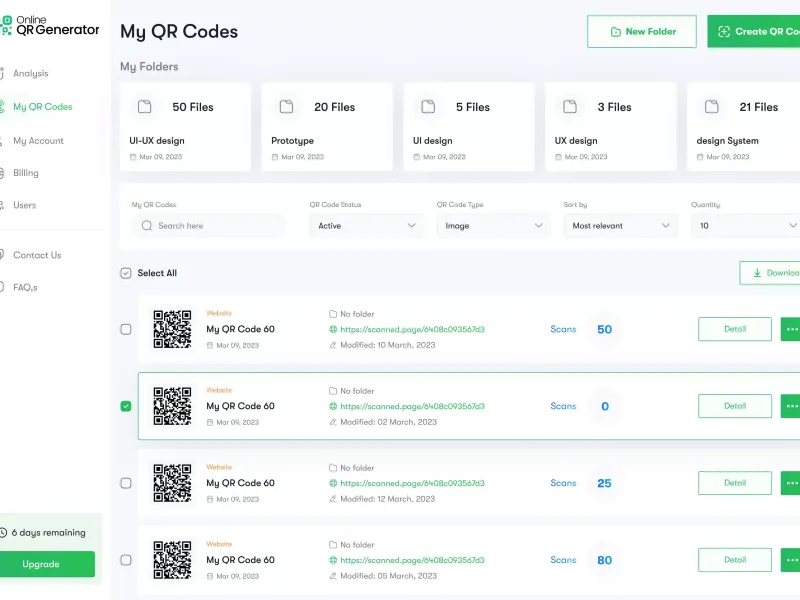This screenshot has width=800, height=600.
Task: Click Modified: 10 March, 2023 text
Action: 388,345
